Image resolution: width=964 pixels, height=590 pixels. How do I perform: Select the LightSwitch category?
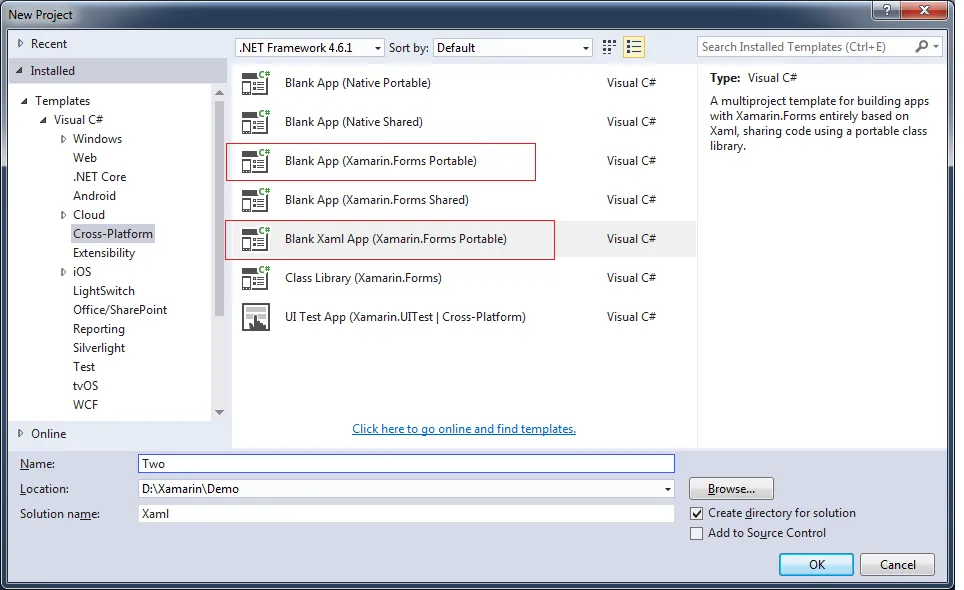[104, 291]
